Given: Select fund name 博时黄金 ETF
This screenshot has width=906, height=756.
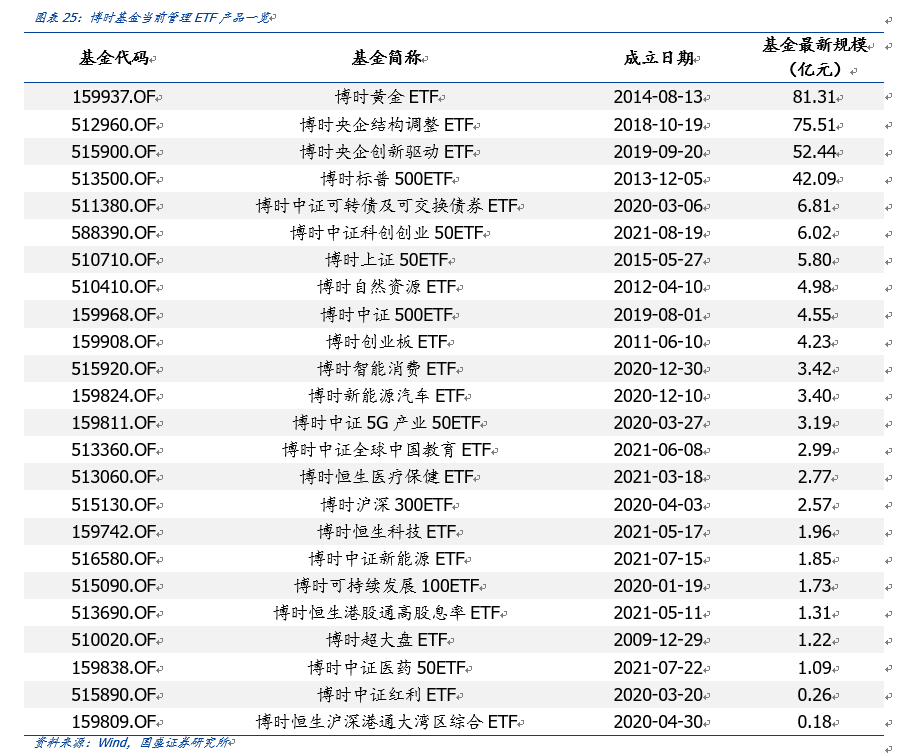Looking at the screenshot, I should click(387, 97).
